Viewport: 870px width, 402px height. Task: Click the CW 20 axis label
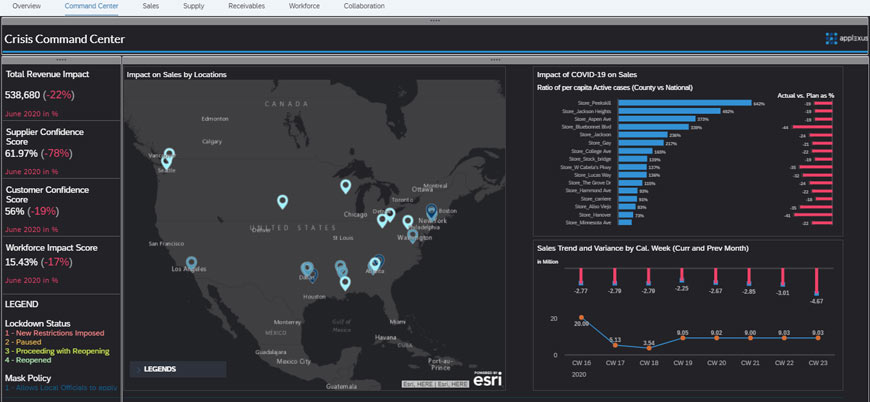[x=716, y=362]
